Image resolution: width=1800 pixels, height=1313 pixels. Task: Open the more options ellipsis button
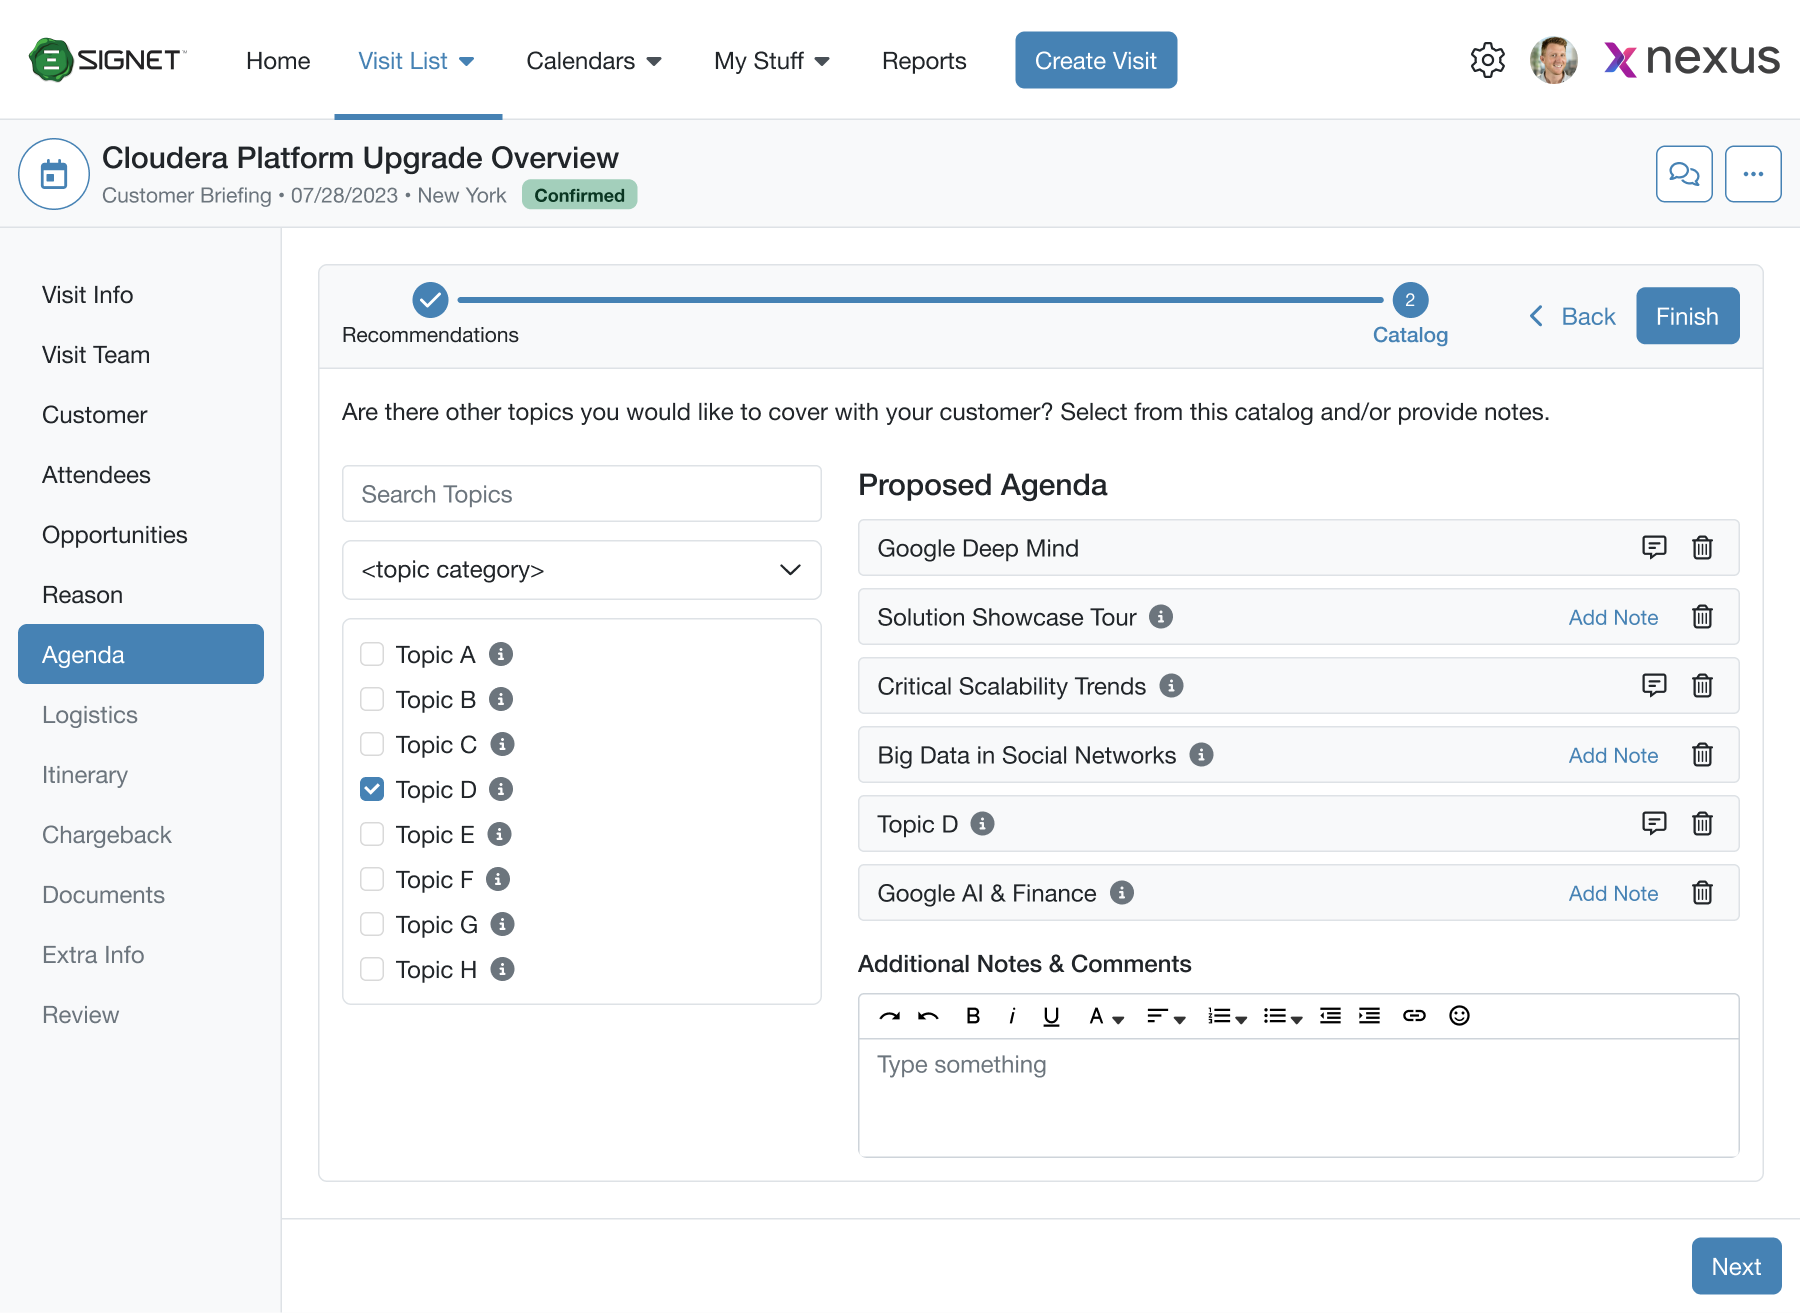click(x=1753, y=174)
